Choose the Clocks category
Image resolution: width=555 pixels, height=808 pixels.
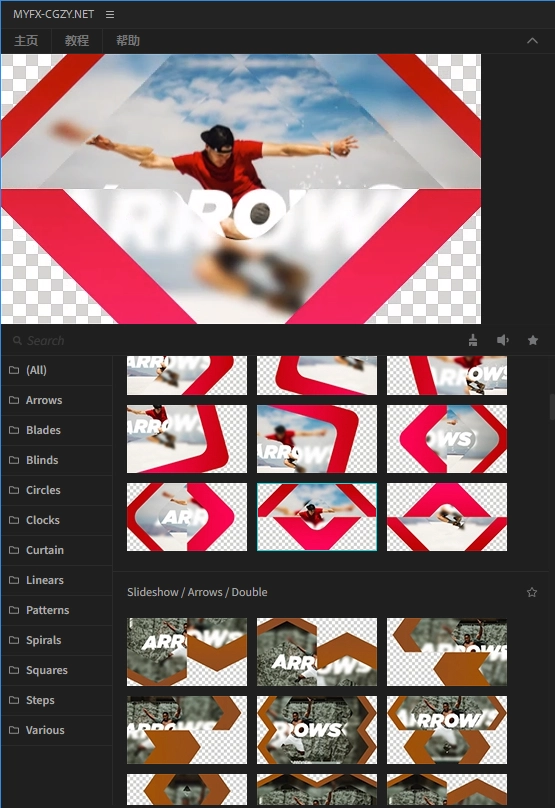(56, 520)
